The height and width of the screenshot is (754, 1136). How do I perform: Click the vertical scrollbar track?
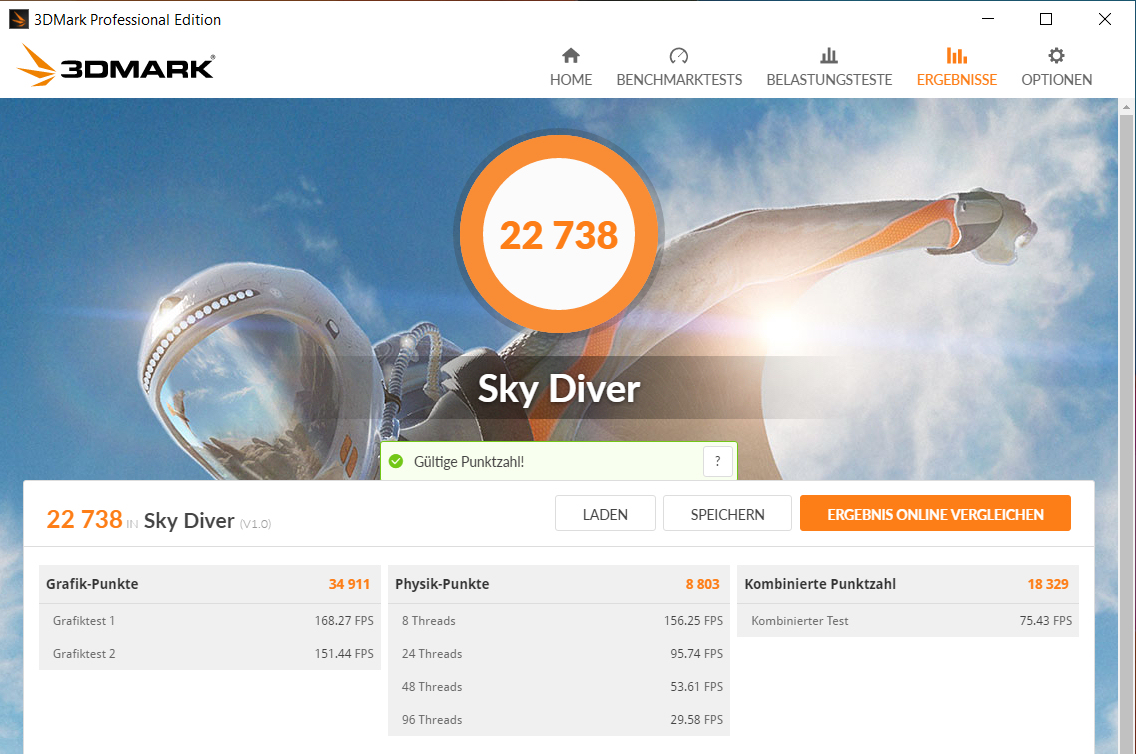pos(1126,435)
